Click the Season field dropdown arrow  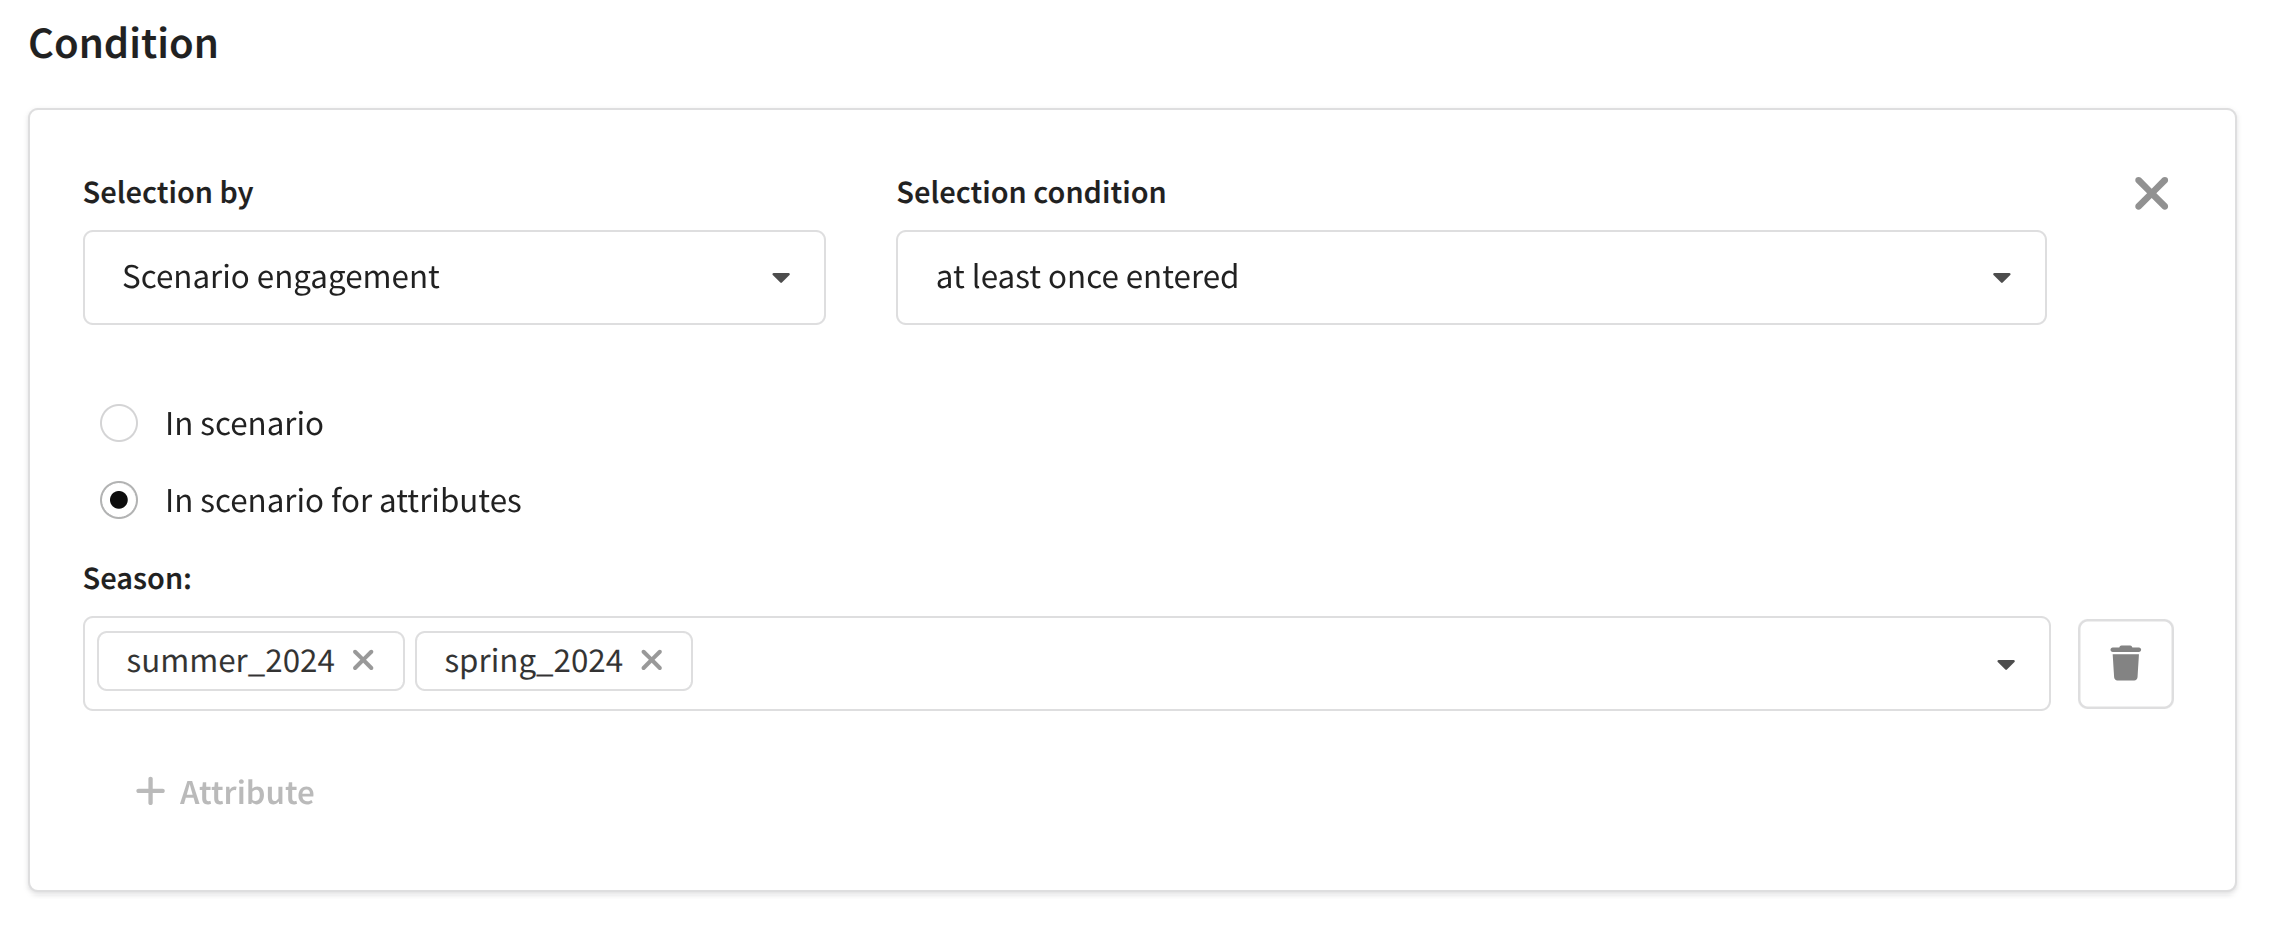coord(2005,665)
